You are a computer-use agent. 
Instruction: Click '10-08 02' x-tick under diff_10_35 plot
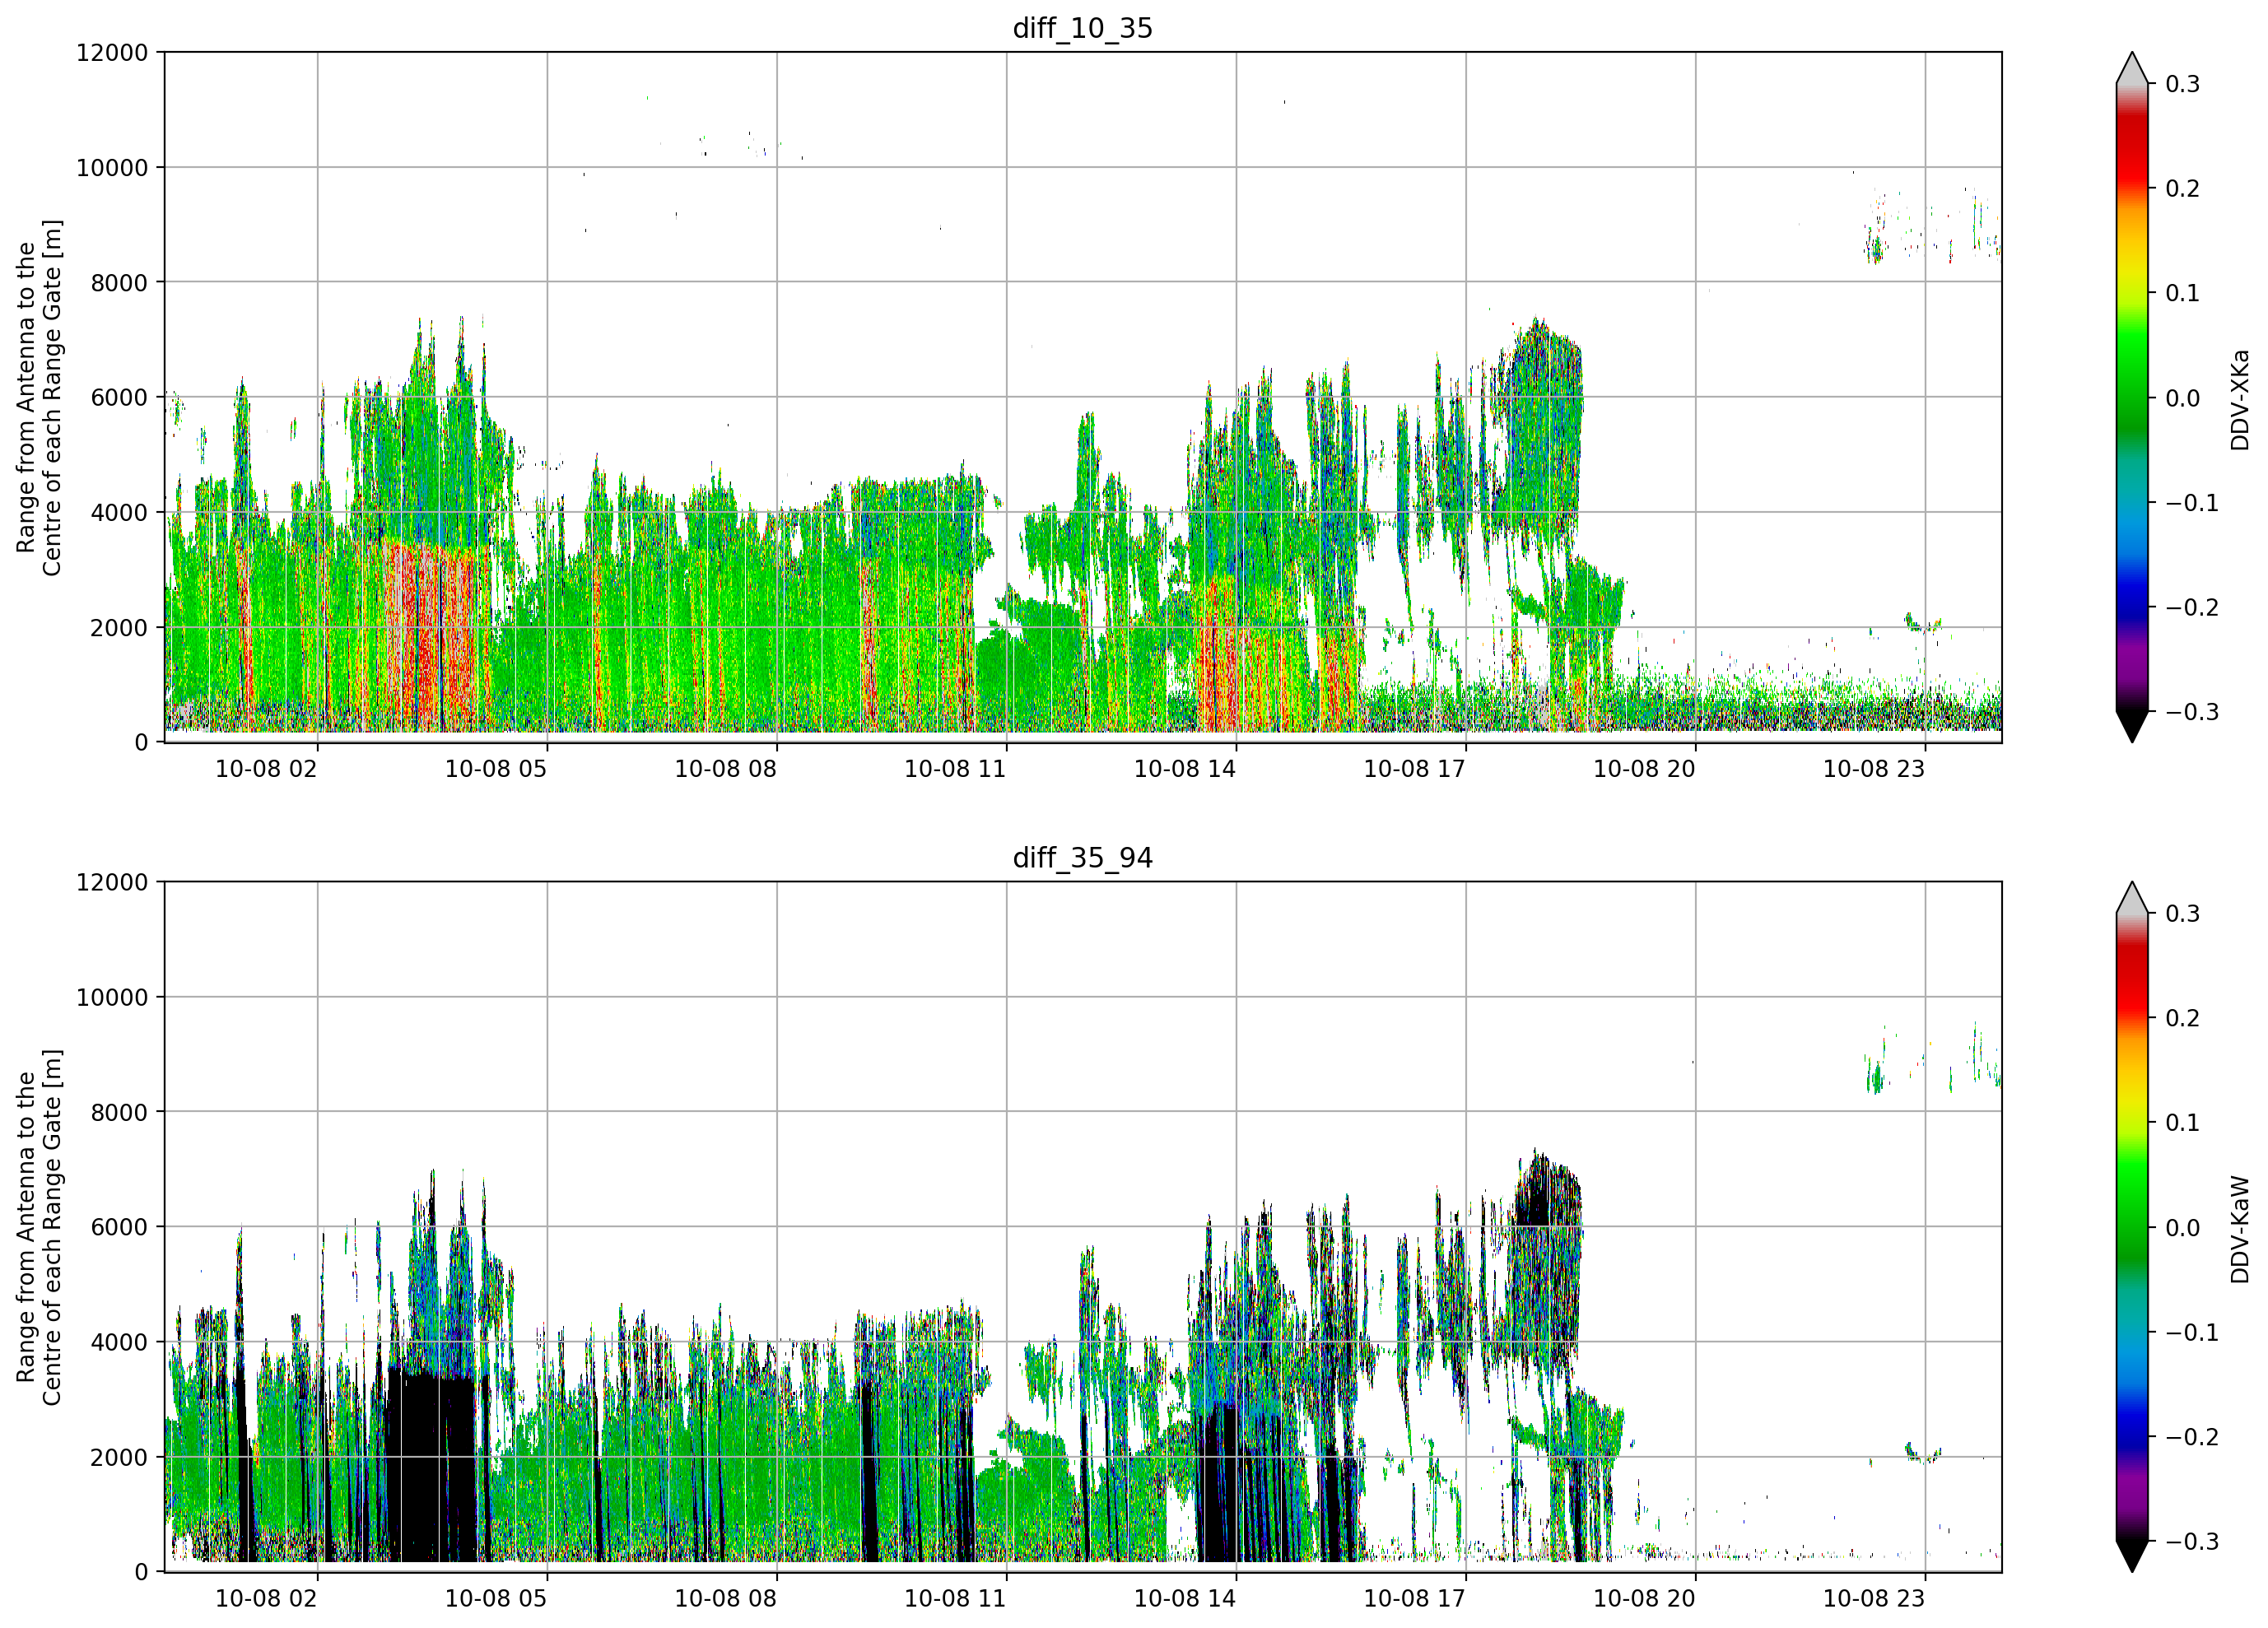pyautogui.click(x=266, y=769)
